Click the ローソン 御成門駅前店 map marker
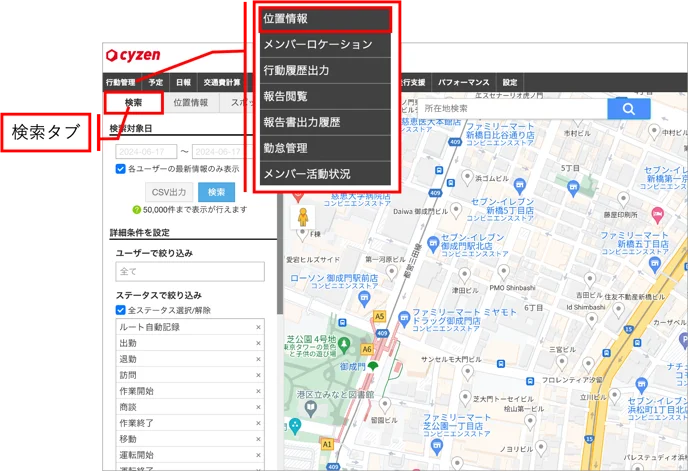Screen dimensions: 688x471 point(364,300)
